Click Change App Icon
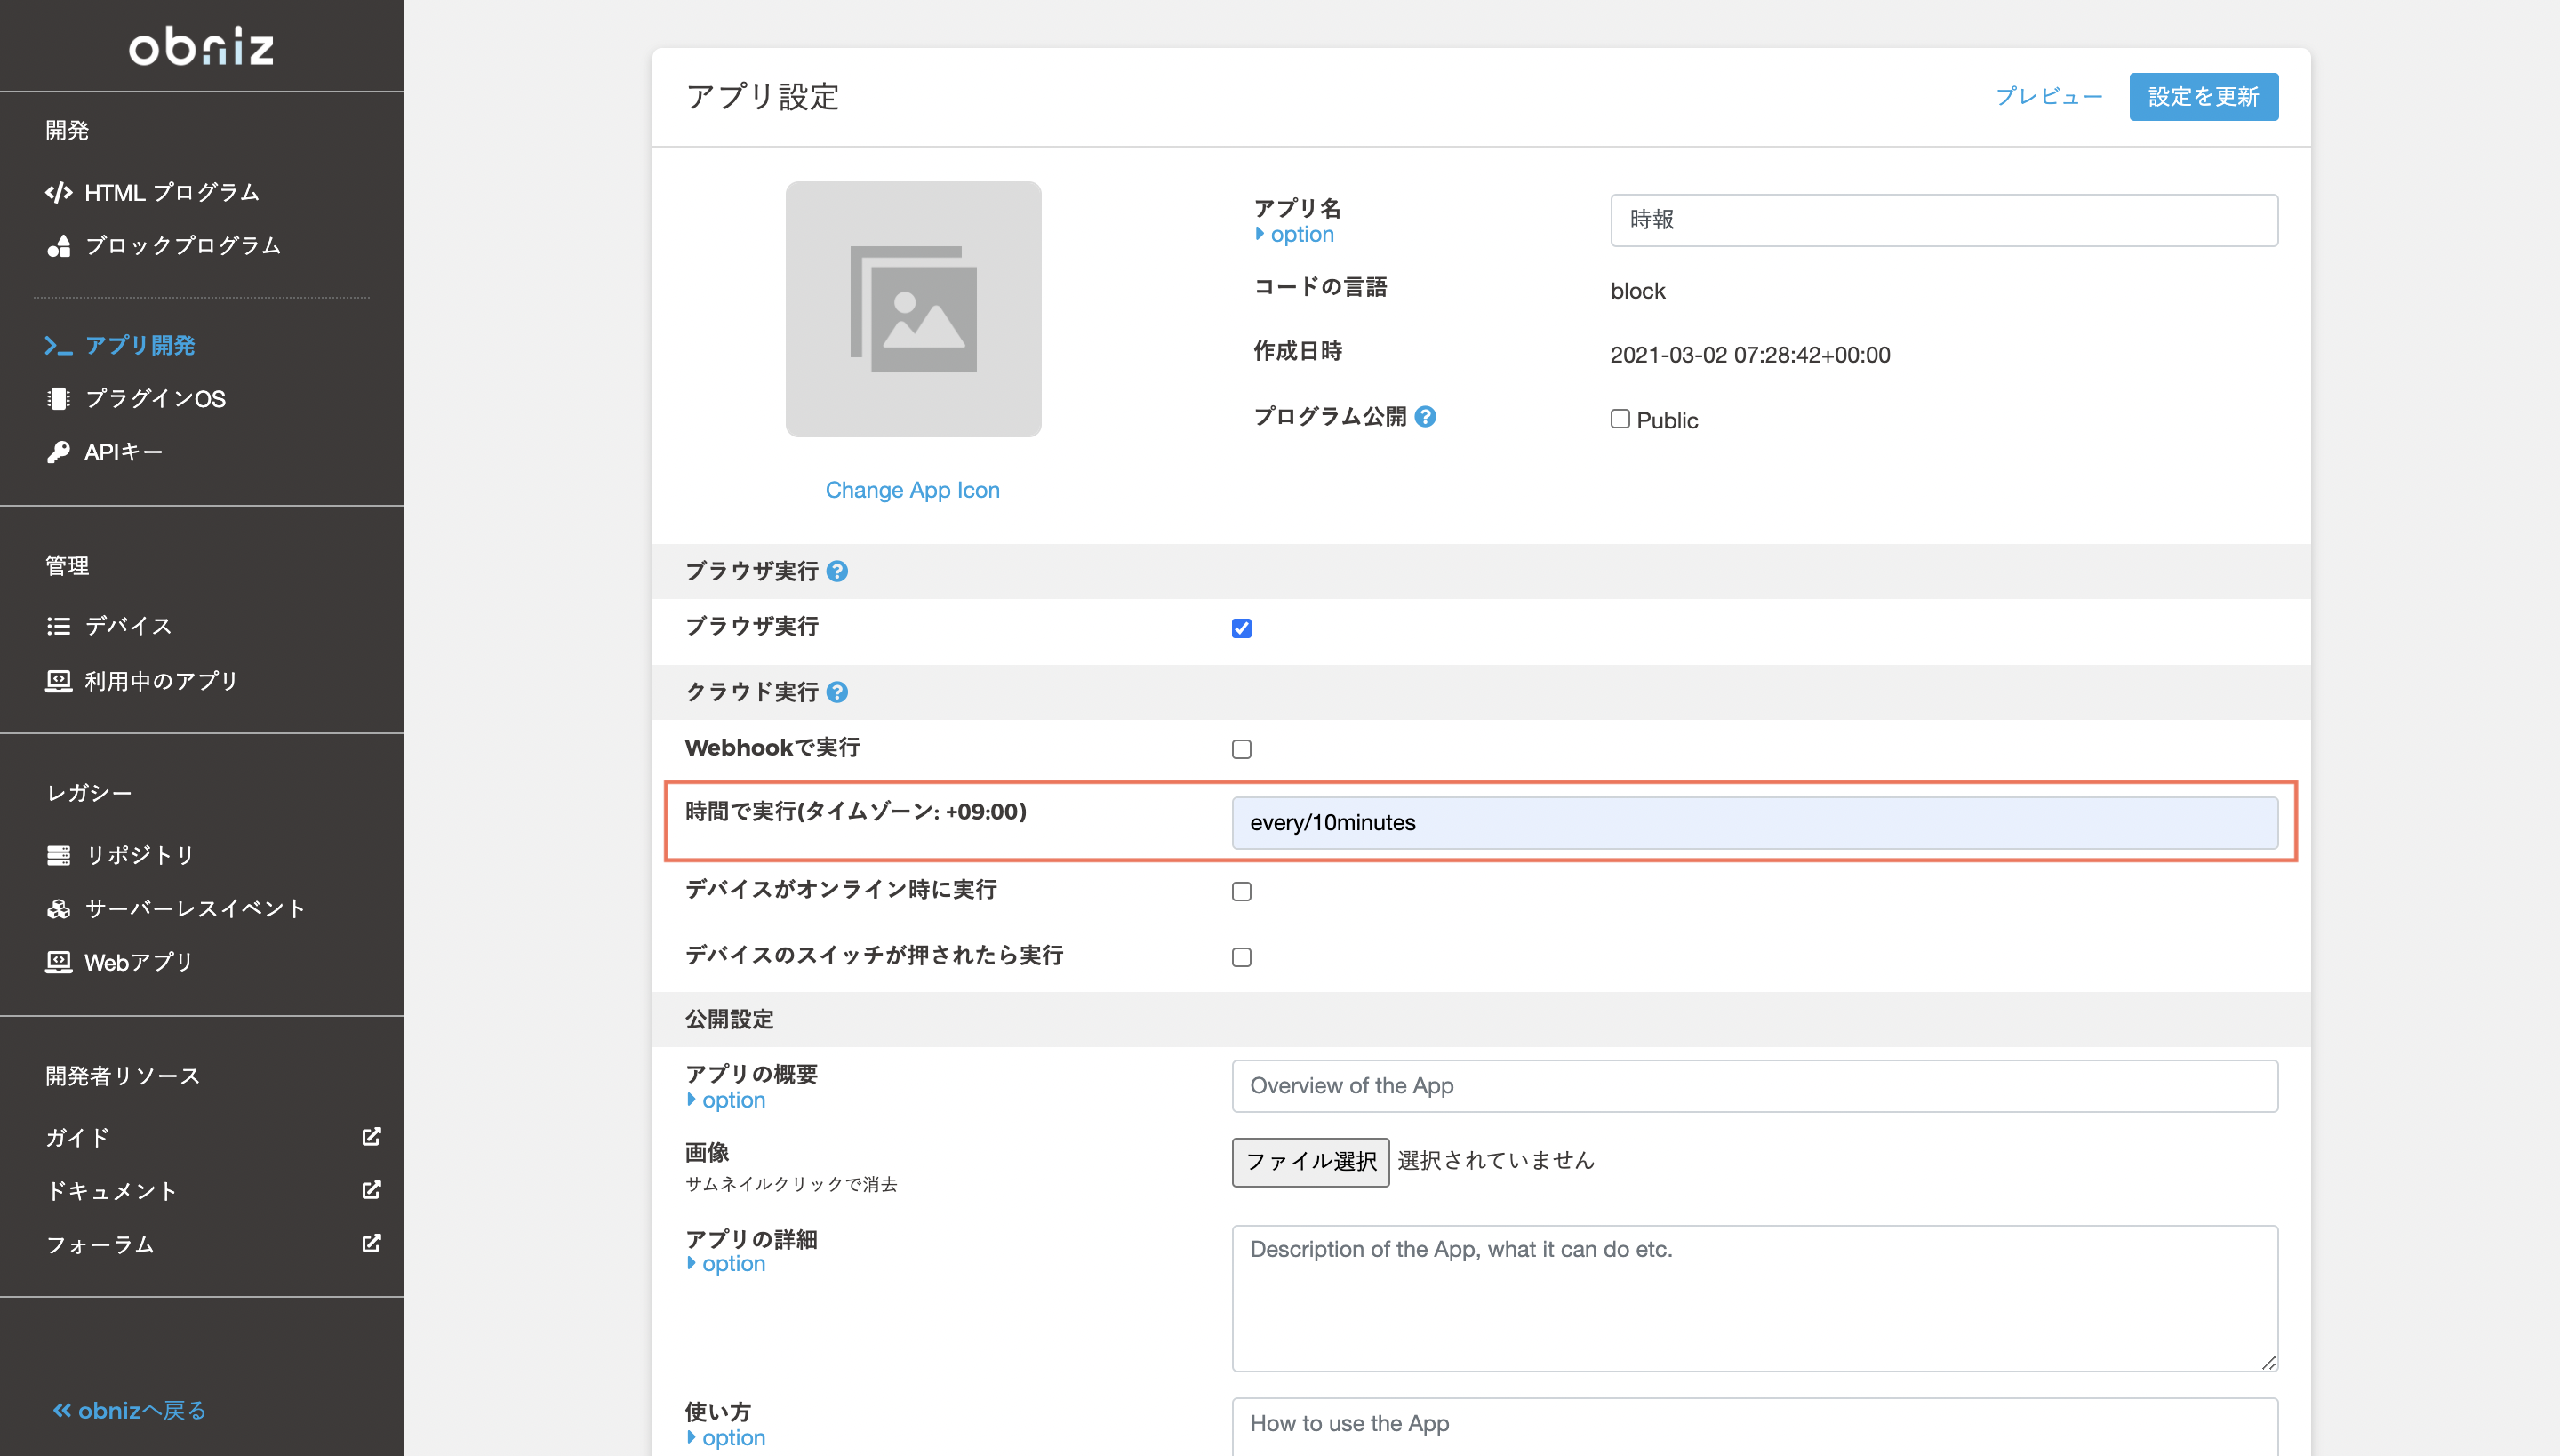The width and height of the screenshot is (2560, 1456). point(912,489)
